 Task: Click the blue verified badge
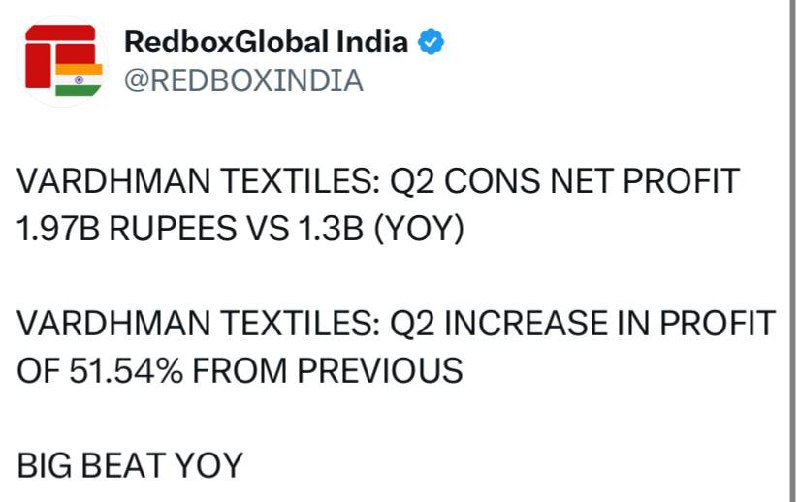[431, 42]
